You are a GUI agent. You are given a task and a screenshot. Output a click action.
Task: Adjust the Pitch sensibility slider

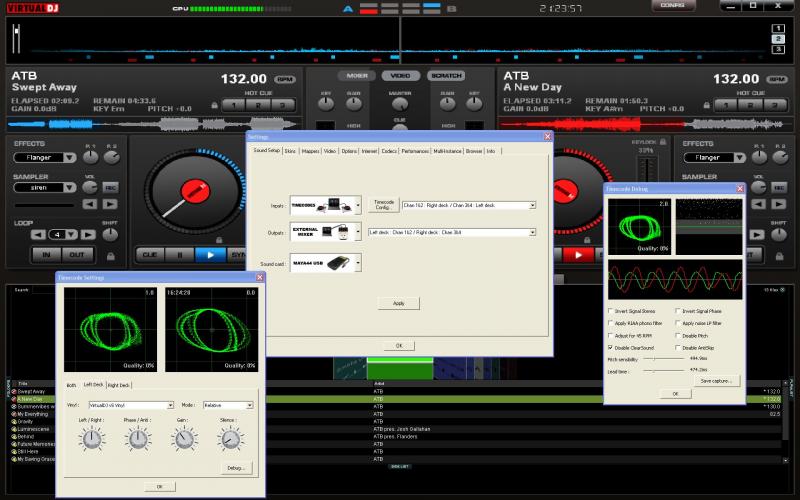(x=655, y=358)
